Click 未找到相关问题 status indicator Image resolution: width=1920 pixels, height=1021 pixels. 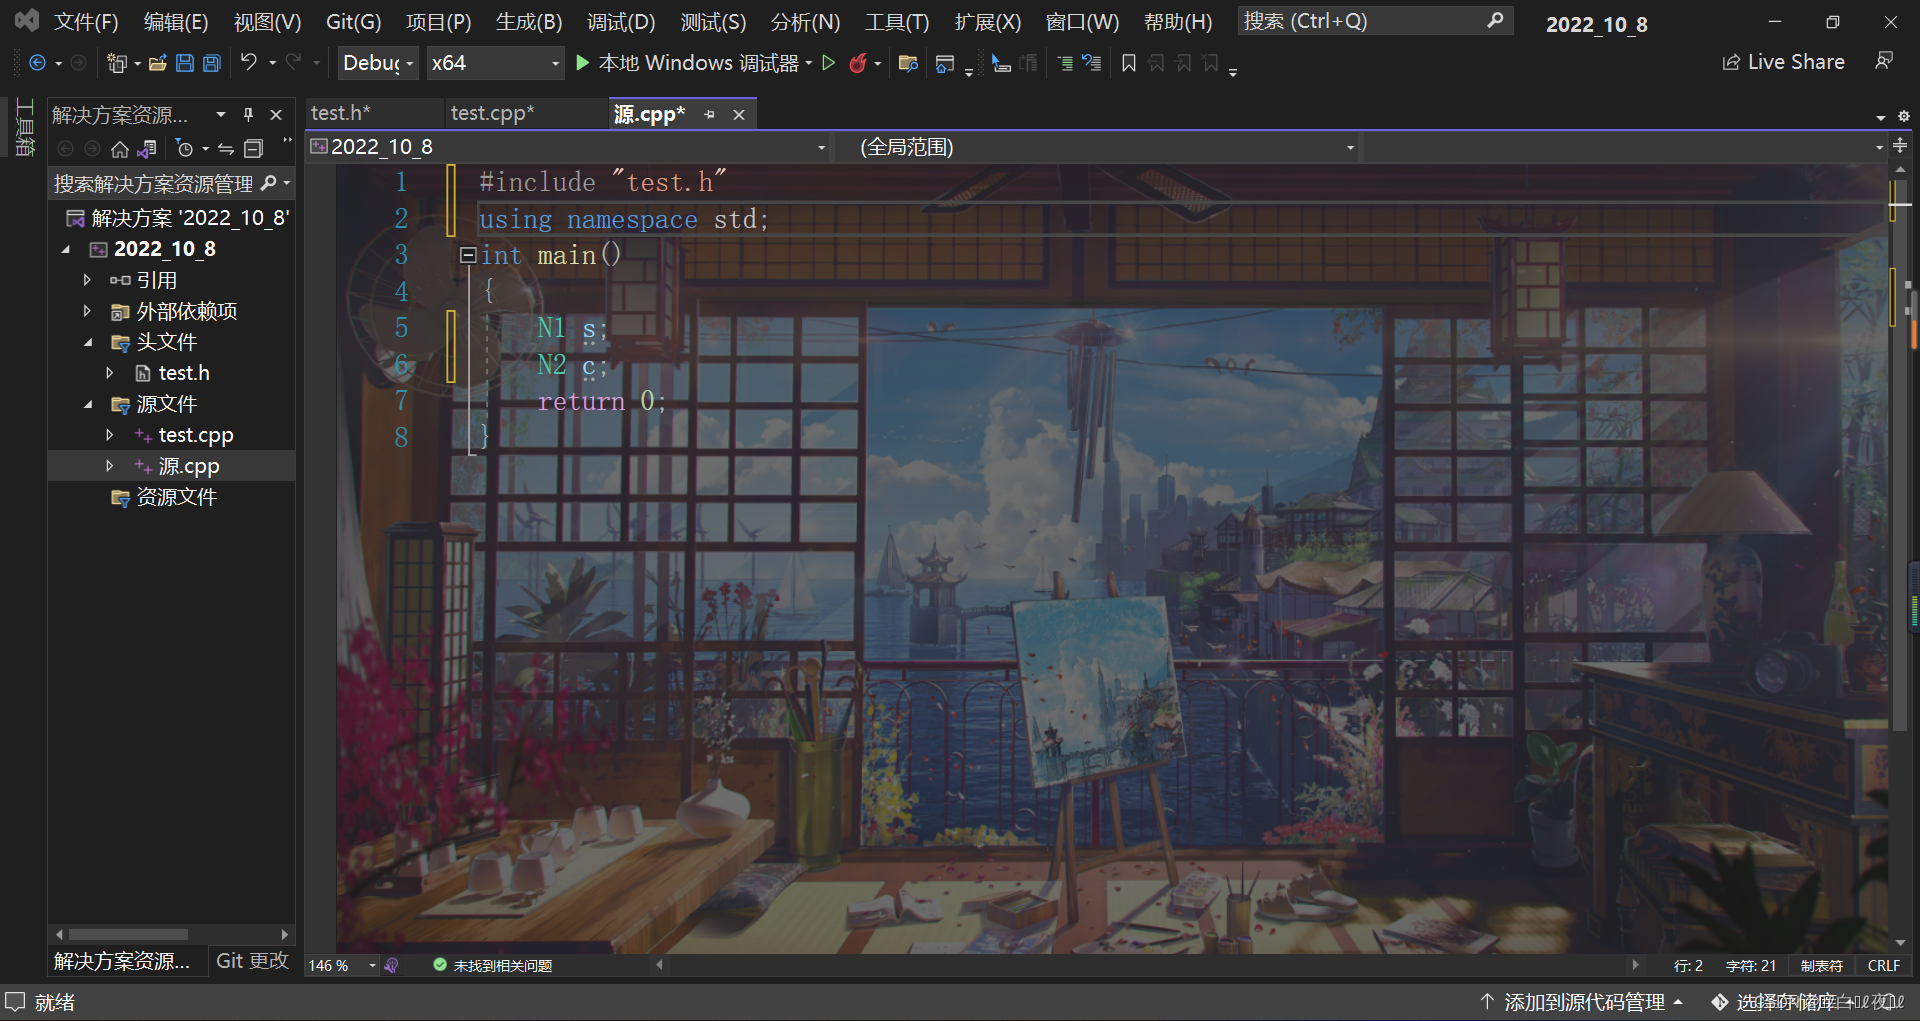pyautogui.click(x=493, y=965)
